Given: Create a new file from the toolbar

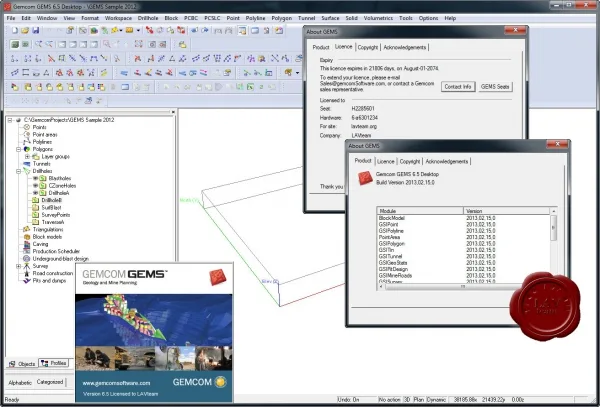Looking at the screenshot, I should pyautogui.click(x=15, y=30).
